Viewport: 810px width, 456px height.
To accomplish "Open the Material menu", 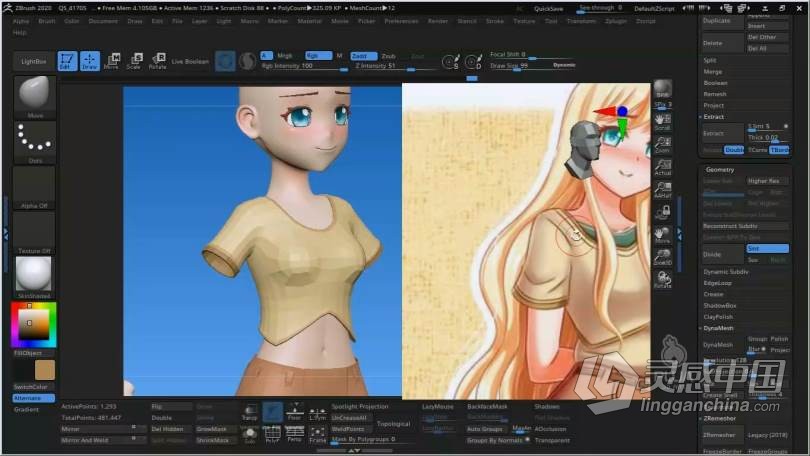I will [309, 21].
